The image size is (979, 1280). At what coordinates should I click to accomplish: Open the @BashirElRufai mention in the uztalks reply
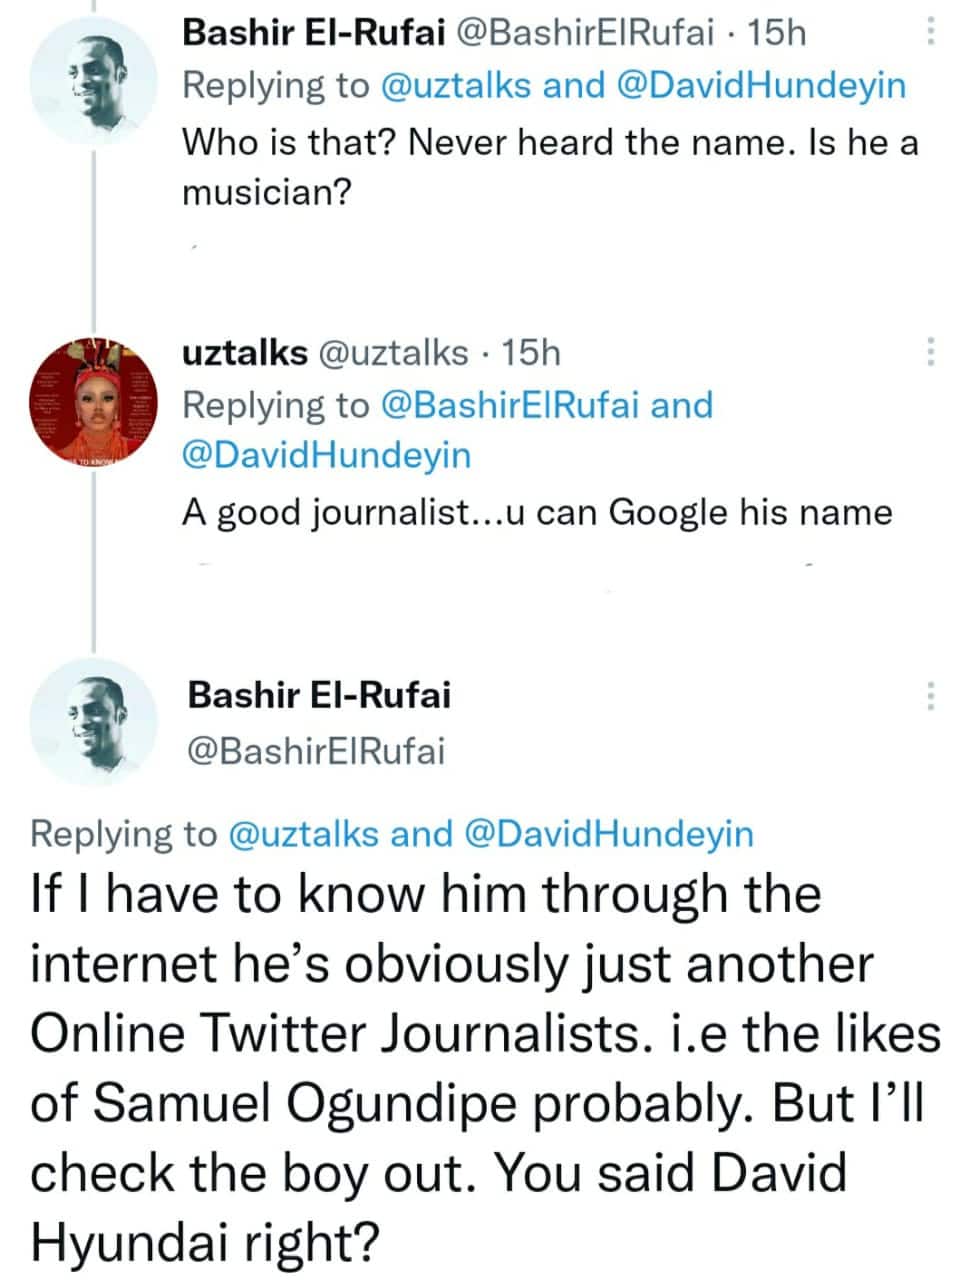(x=511, y=405)
